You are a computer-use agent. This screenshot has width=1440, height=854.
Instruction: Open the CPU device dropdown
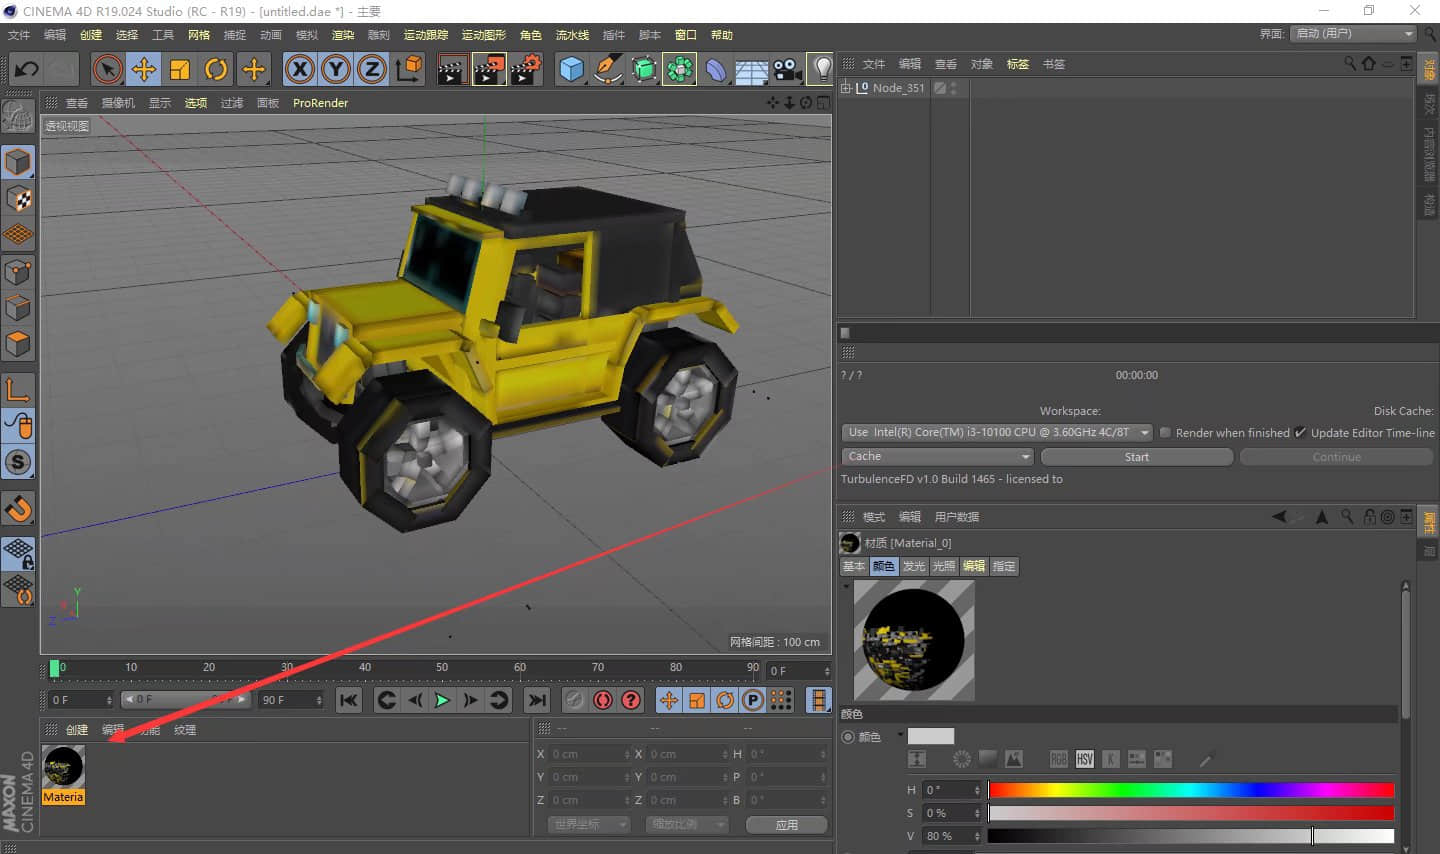pos(997,433)
